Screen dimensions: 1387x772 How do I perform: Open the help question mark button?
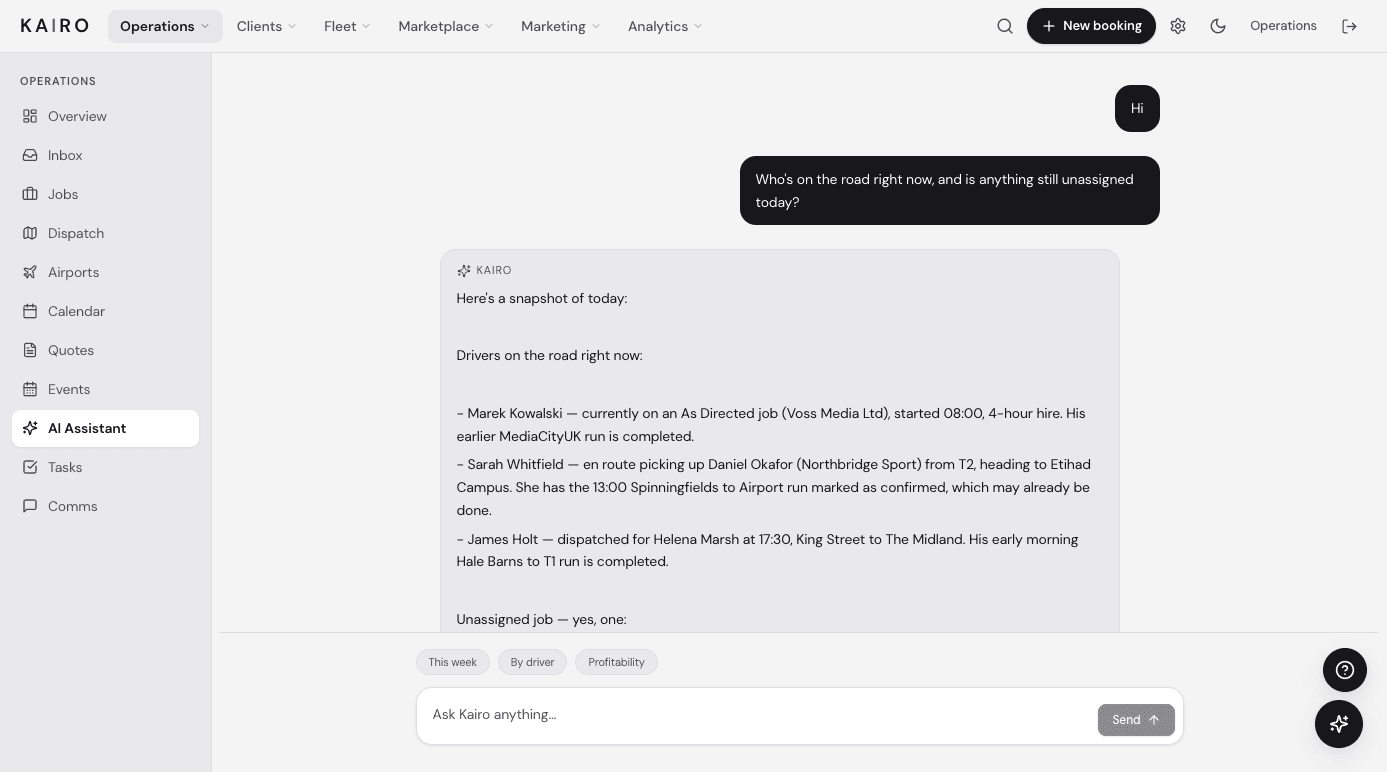pyautogui.click(x=1345, y=670)
